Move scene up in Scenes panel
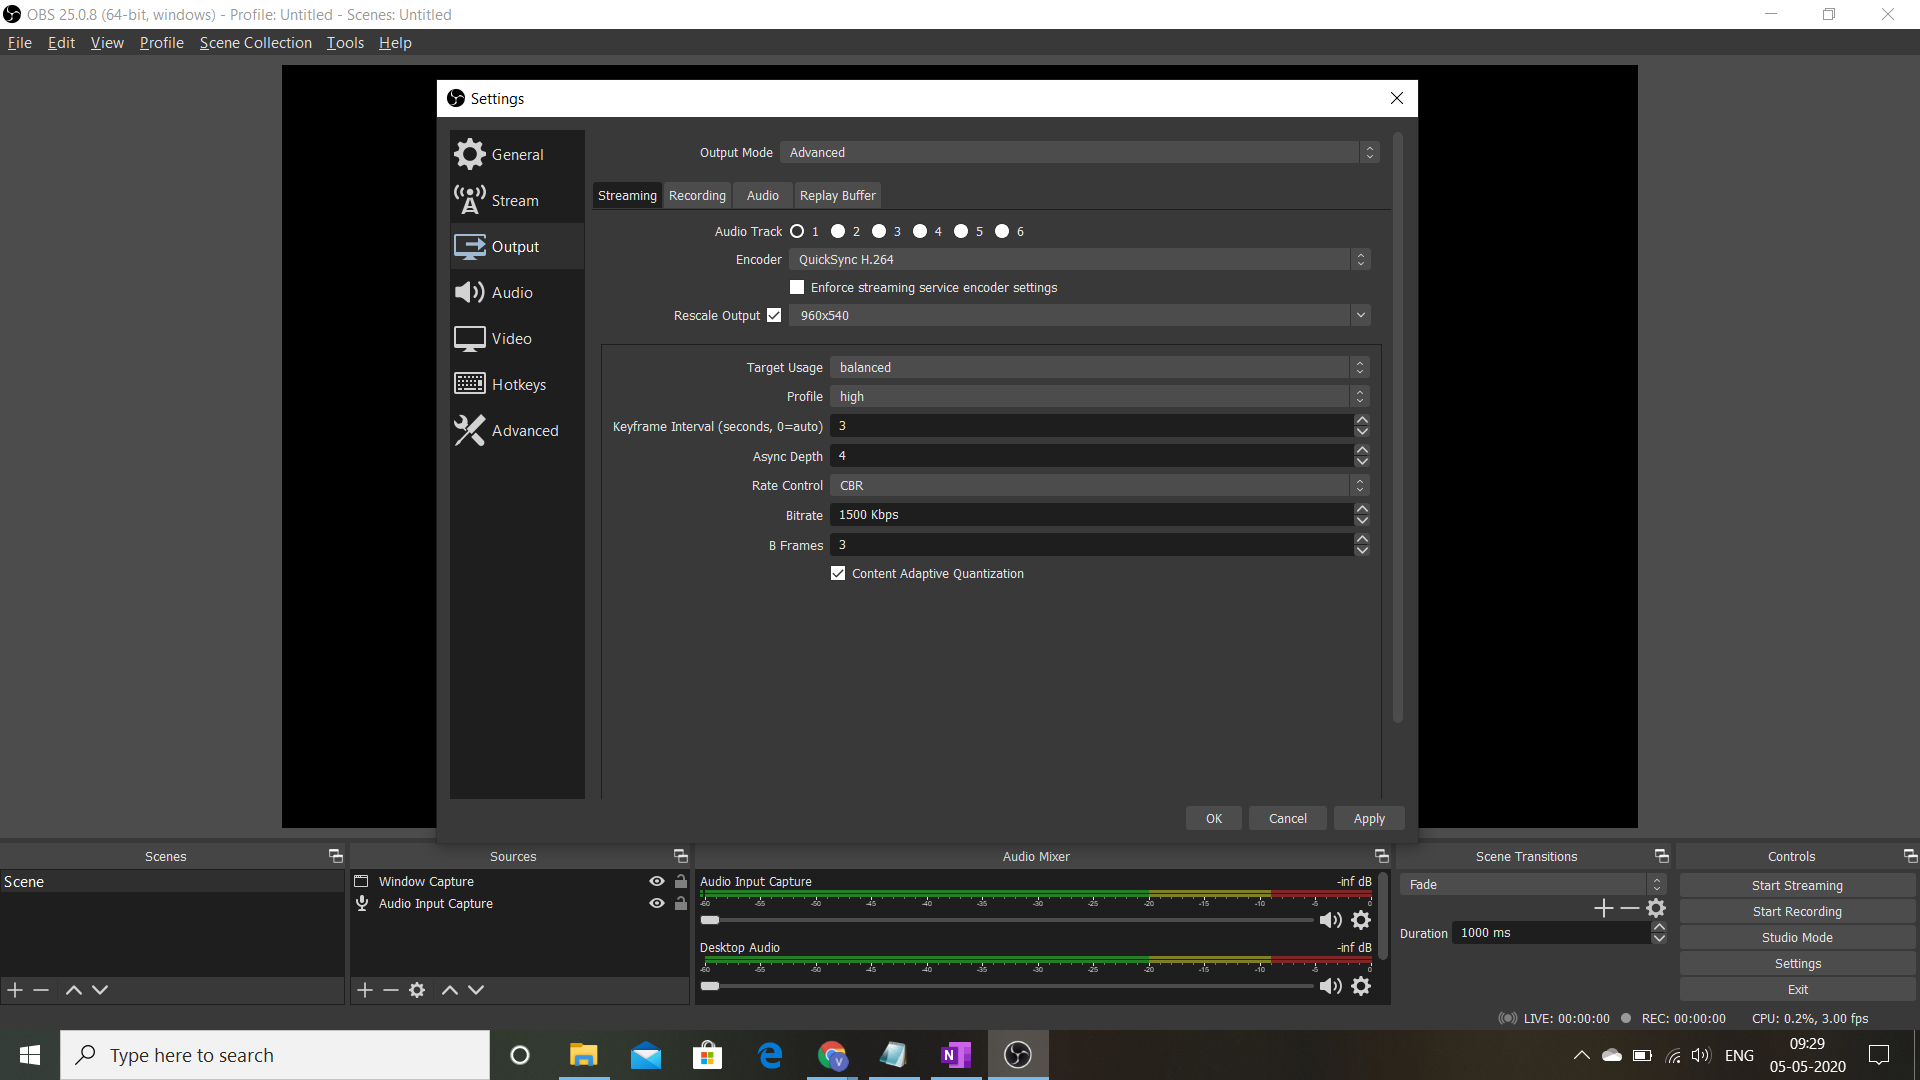1920x1080 pixels. point(73,990)
